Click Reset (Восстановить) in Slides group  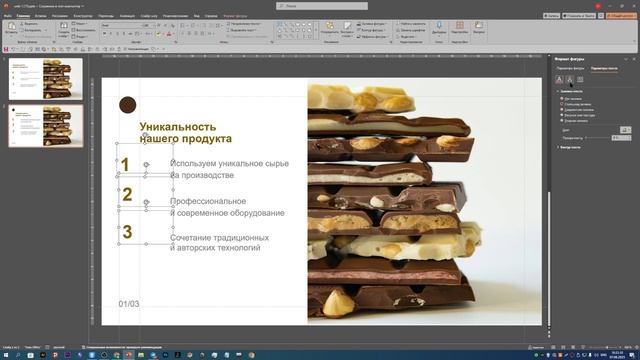pyautogui.click(x=84, y=30)
